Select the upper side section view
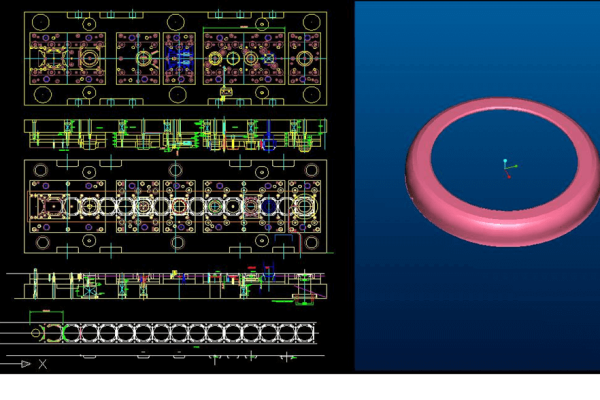The width and height of the screenshot is (600, 400). pos(176,135)
